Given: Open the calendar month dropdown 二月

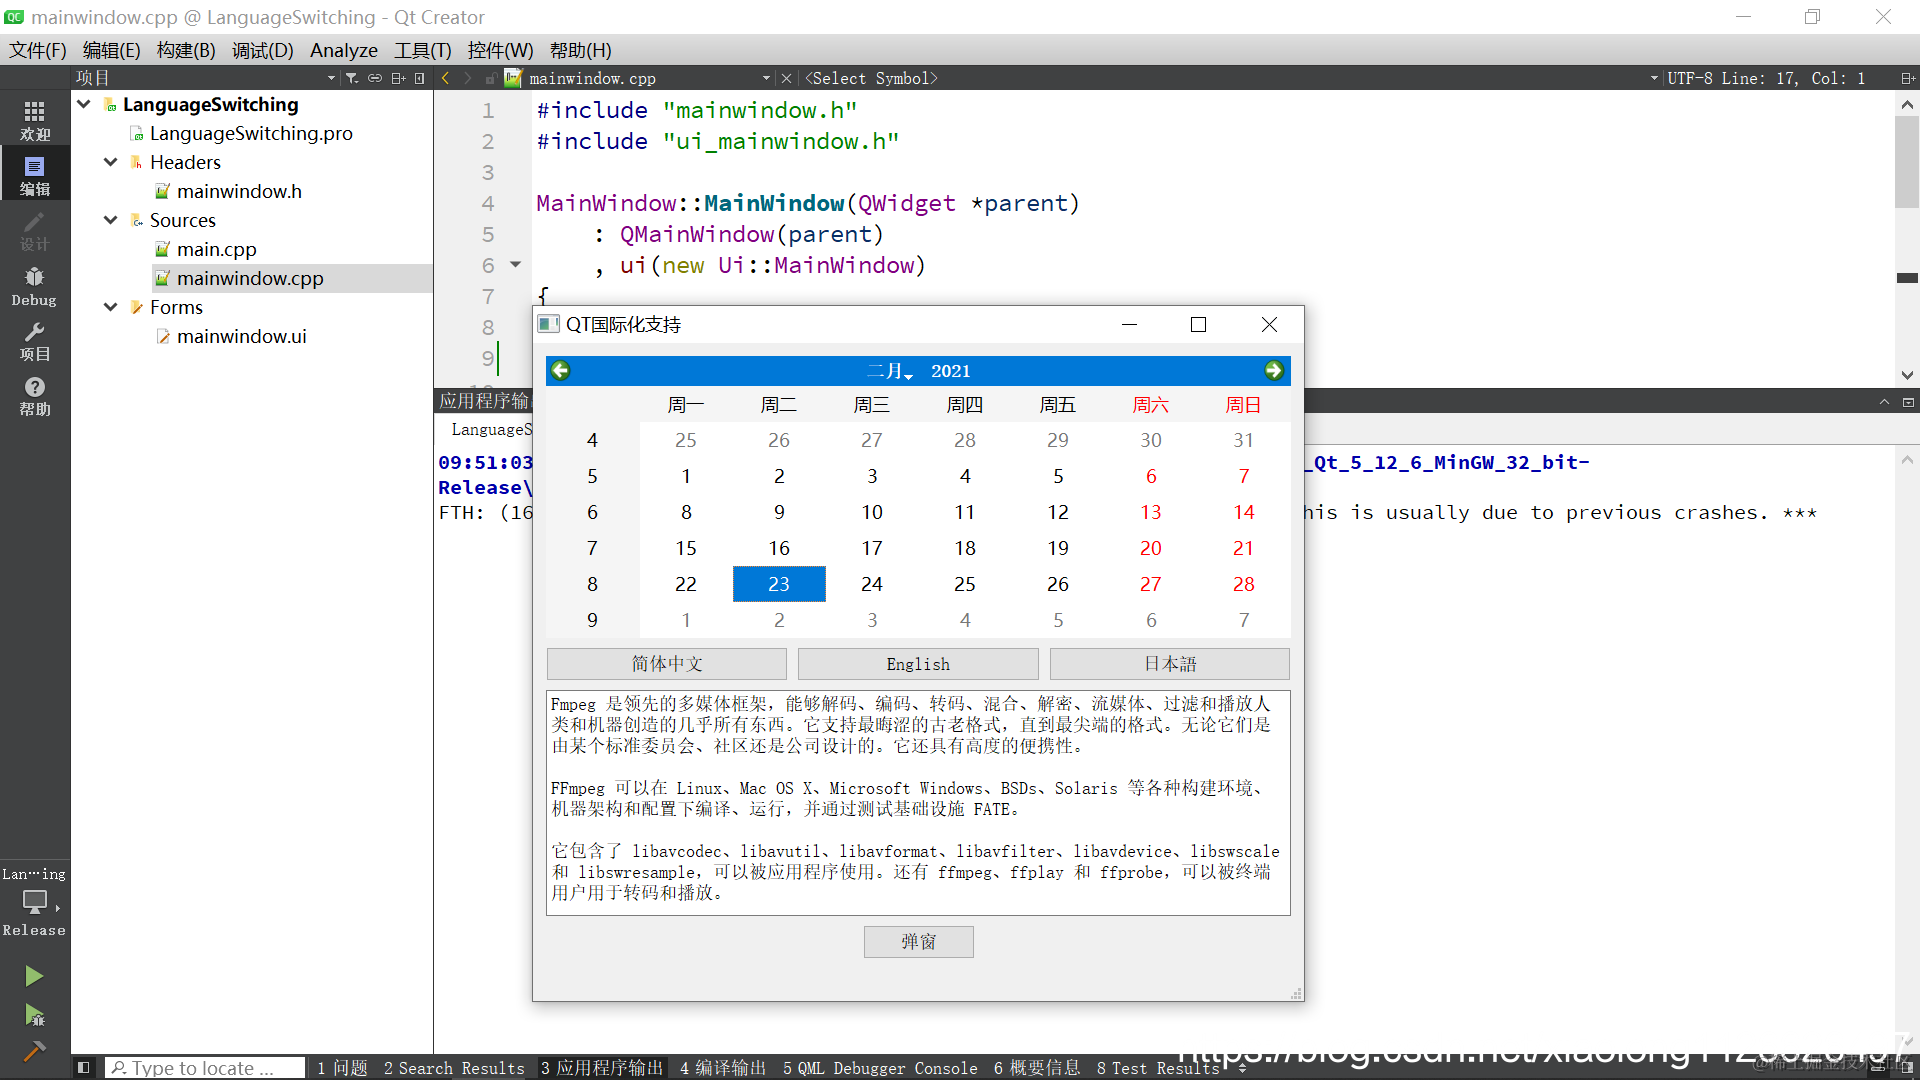Looking at the screenshot, I should click(x=889, y=371).
